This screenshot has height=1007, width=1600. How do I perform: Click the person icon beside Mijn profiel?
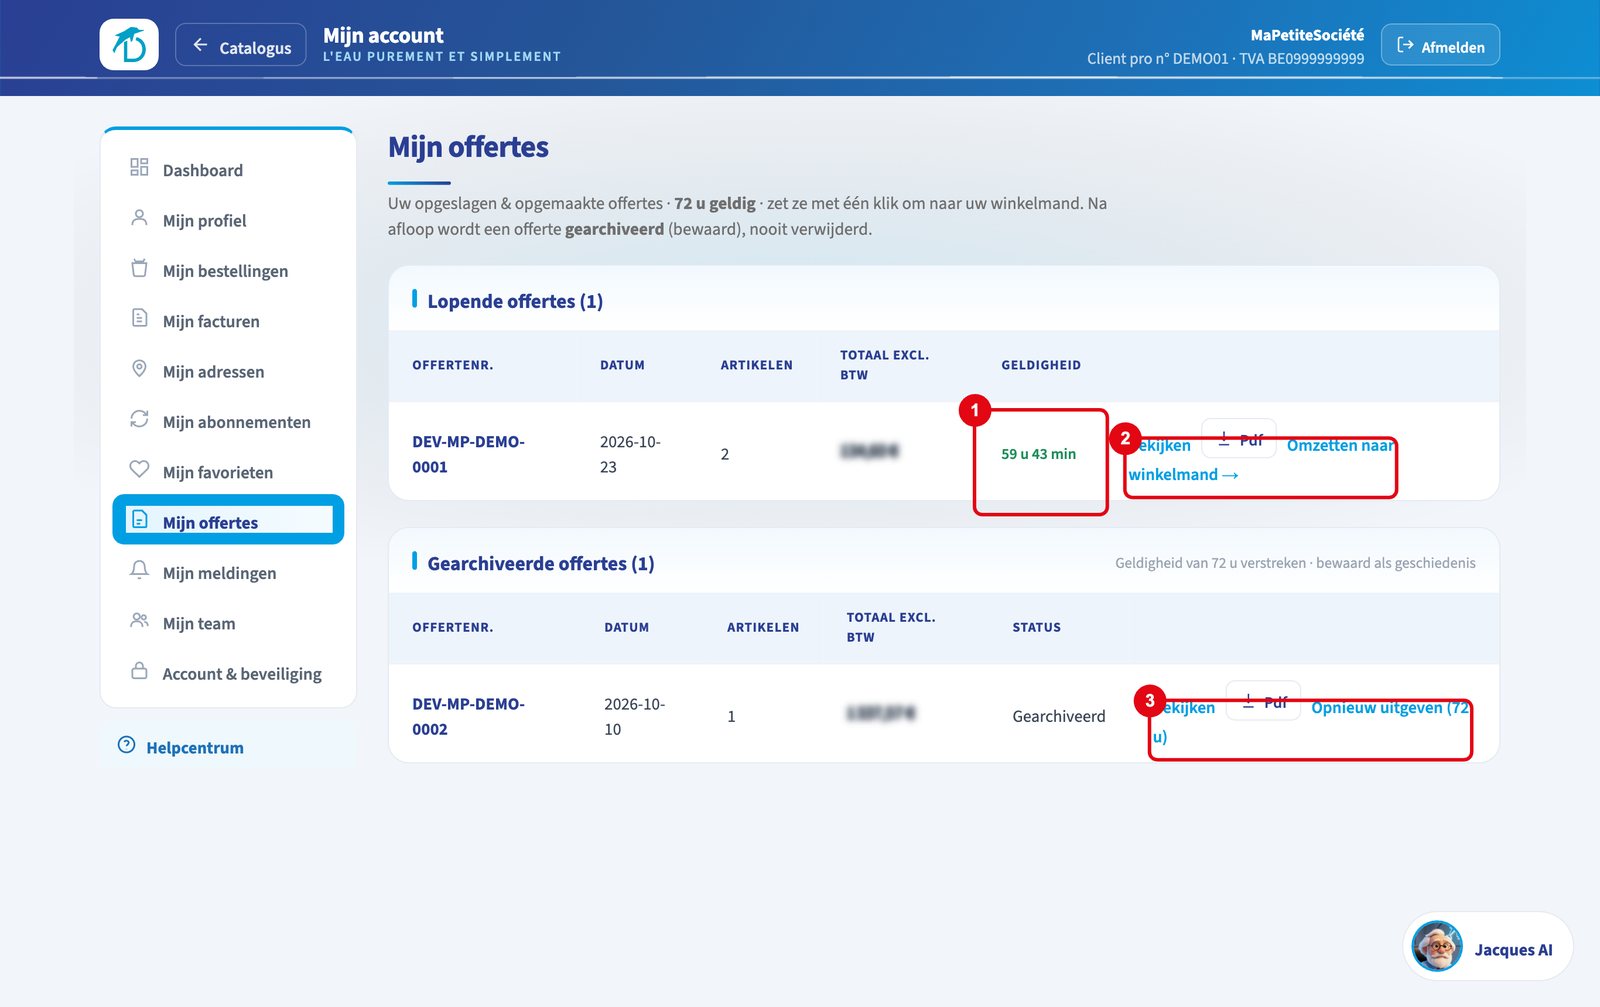(139, 218)
